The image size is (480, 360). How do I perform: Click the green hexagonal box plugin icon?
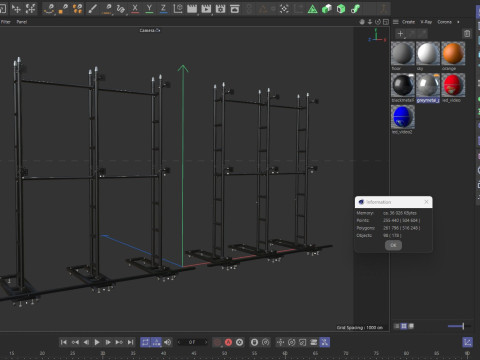[341, 9]
